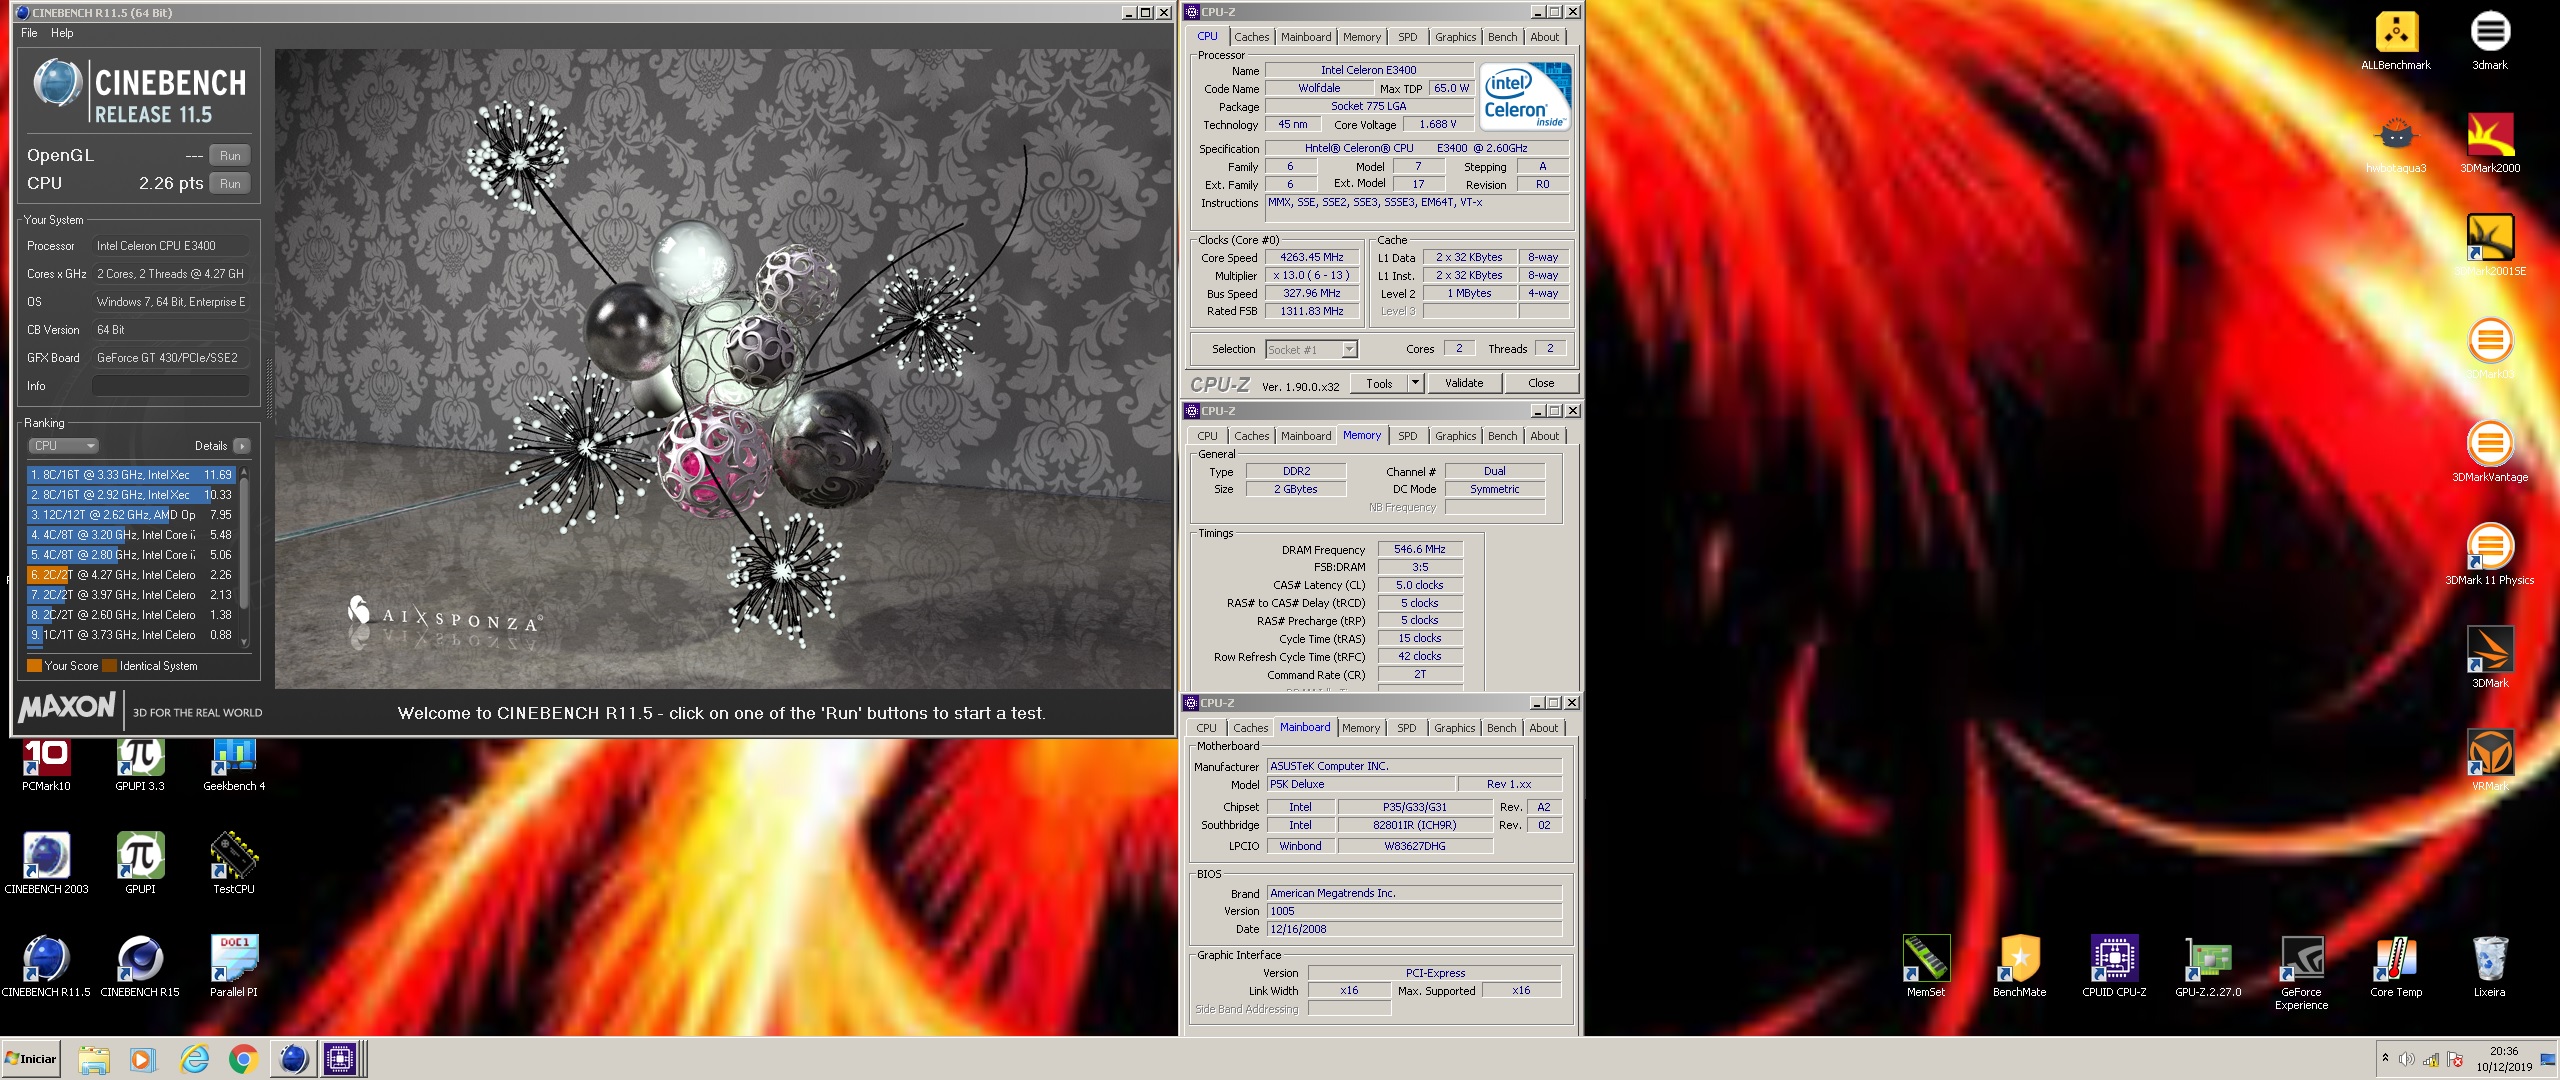This screenshot has height=1080, width=2560.
Task: Open the Ranking CPU dropdown
Action: pos(63,446)
